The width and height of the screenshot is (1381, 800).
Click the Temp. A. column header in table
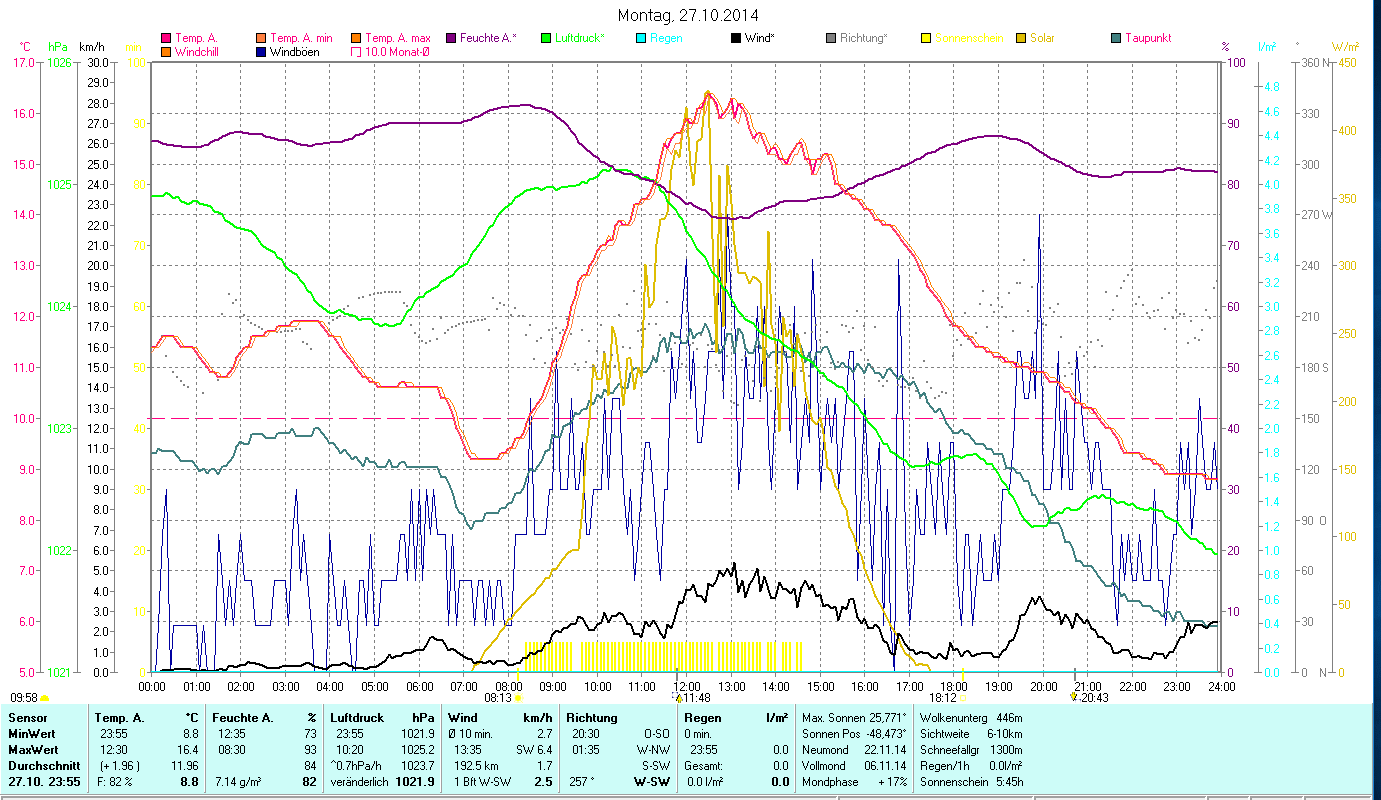point(118,718)
